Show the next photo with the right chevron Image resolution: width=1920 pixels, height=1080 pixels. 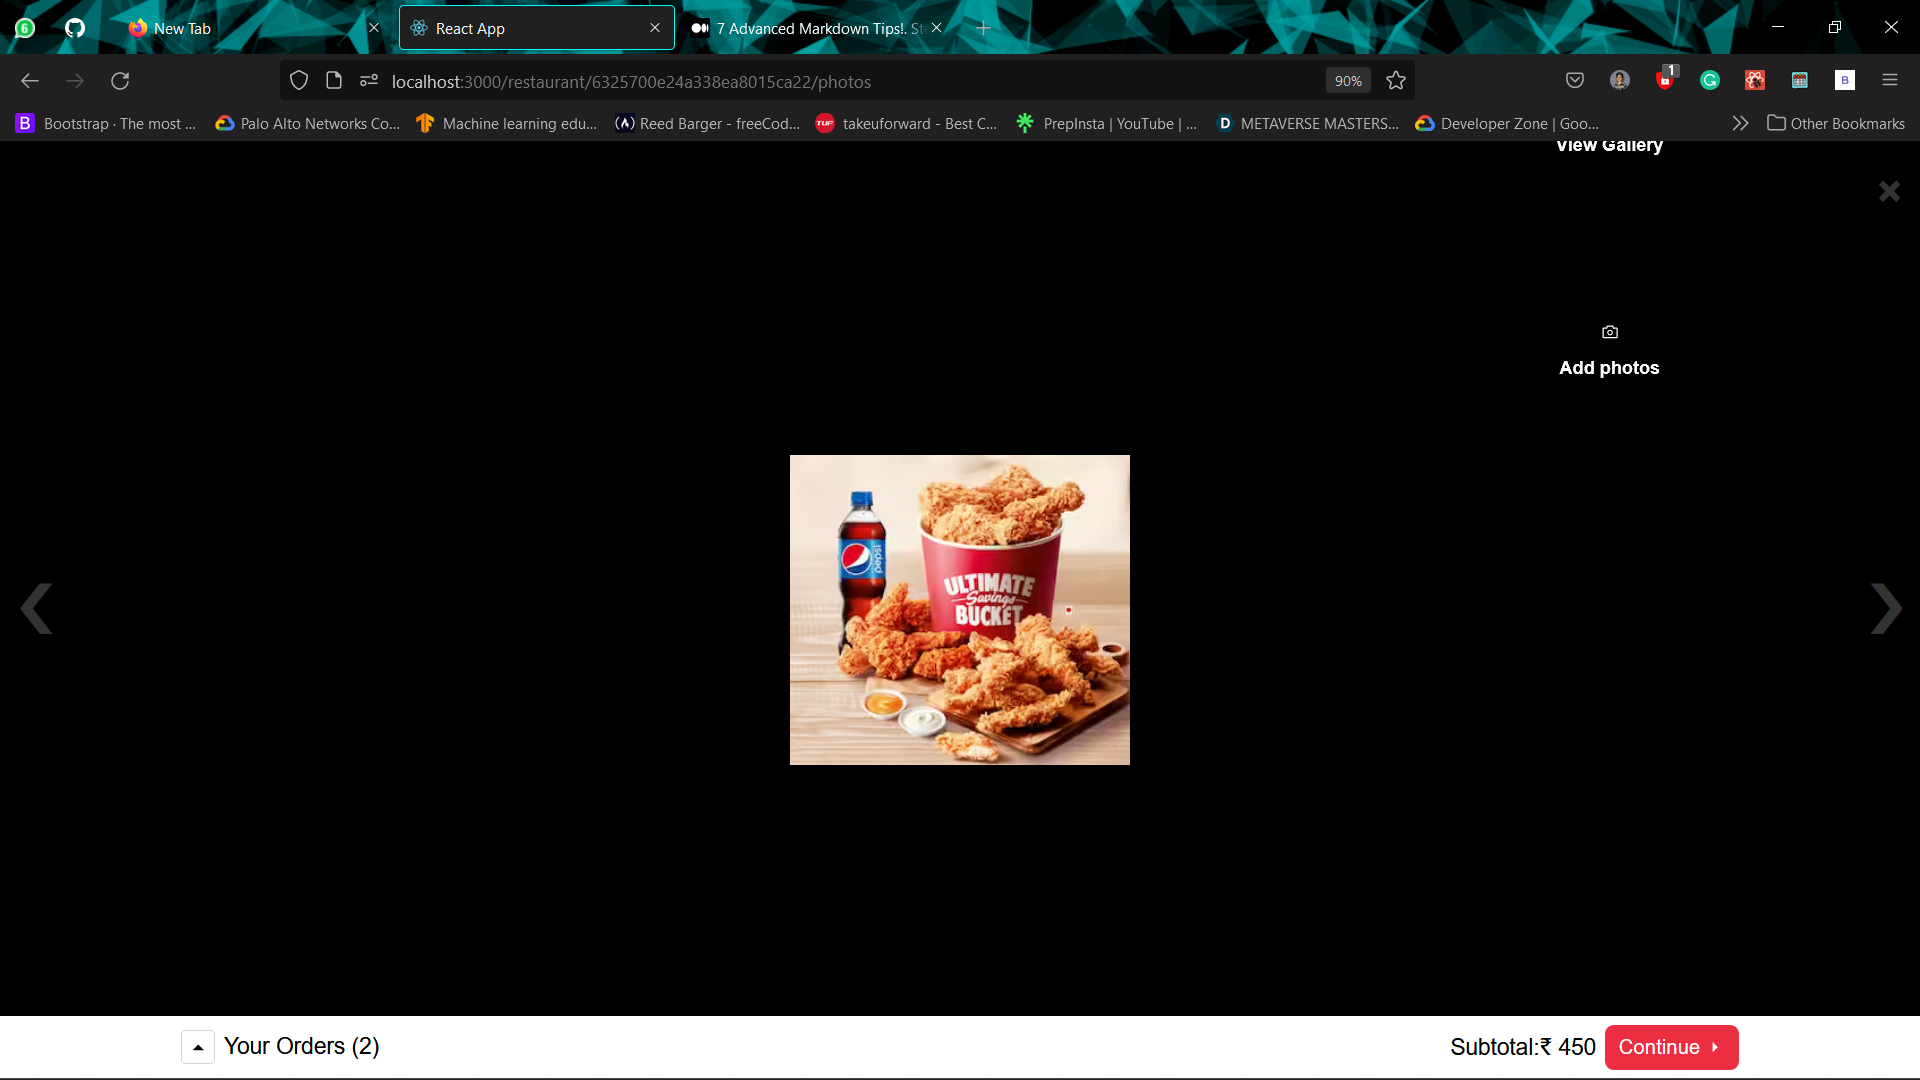[1886, 608]
